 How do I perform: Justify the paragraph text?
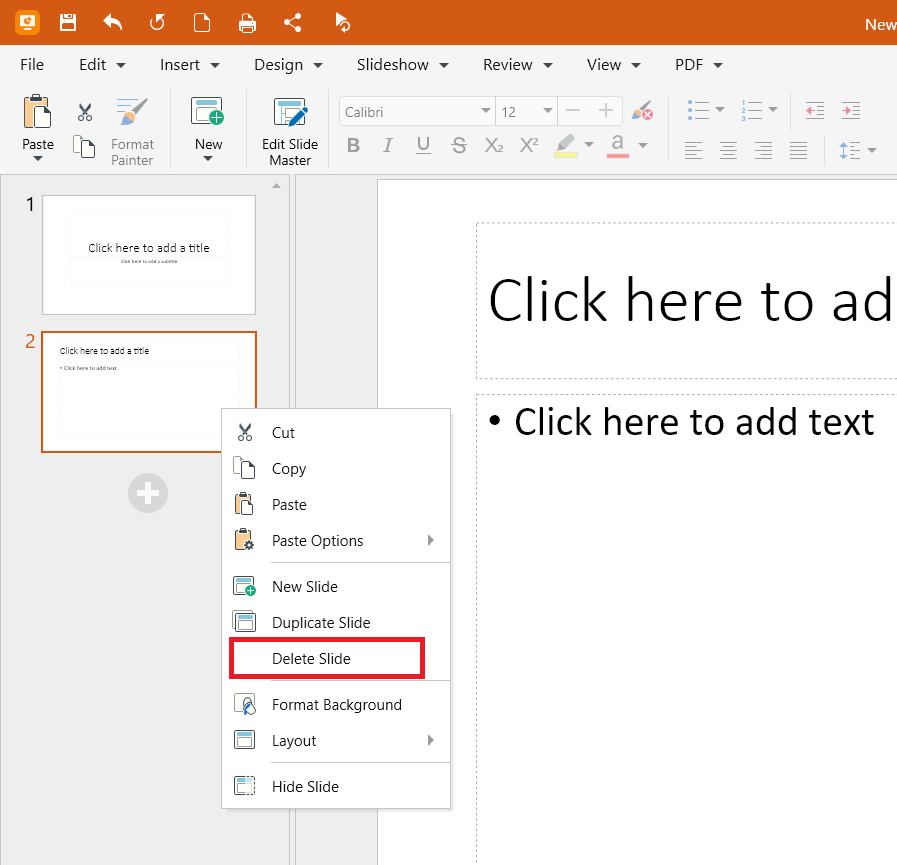point(798,150)
